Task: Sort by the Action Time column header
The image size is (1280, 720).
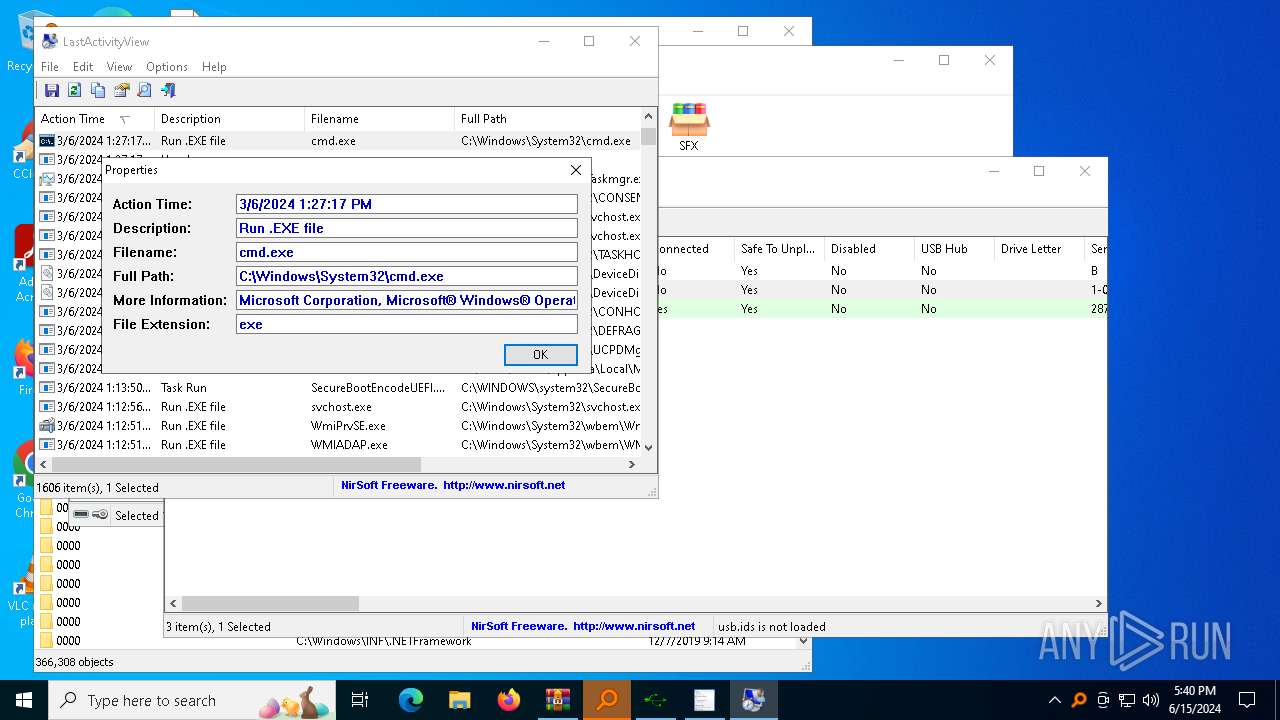Action: (x=94, y=119)
